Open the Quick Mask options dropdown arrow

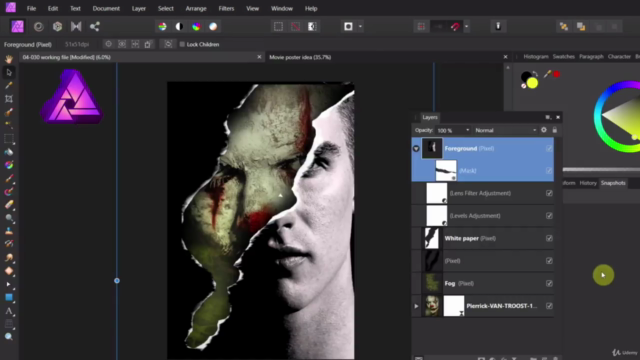coord(360,27)
